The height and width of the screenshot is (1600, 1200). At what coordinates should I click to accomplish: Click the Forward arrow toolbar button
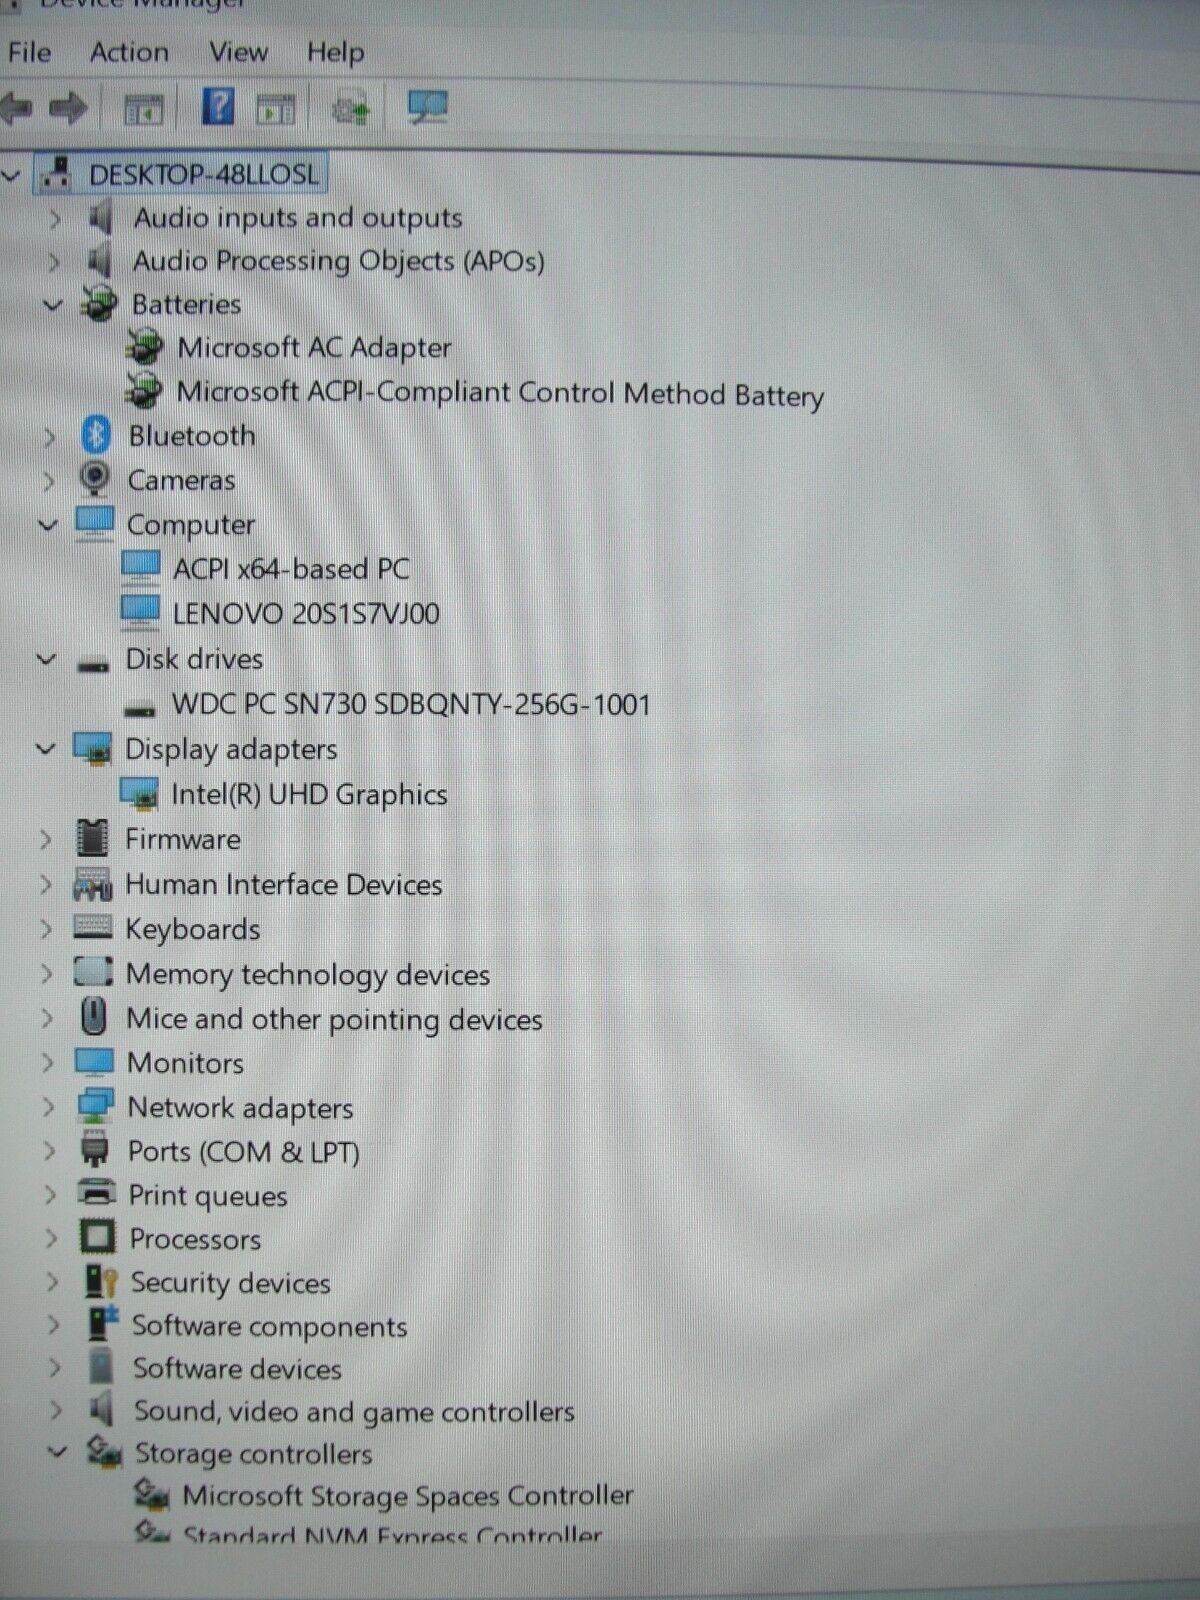click(68, 108)
